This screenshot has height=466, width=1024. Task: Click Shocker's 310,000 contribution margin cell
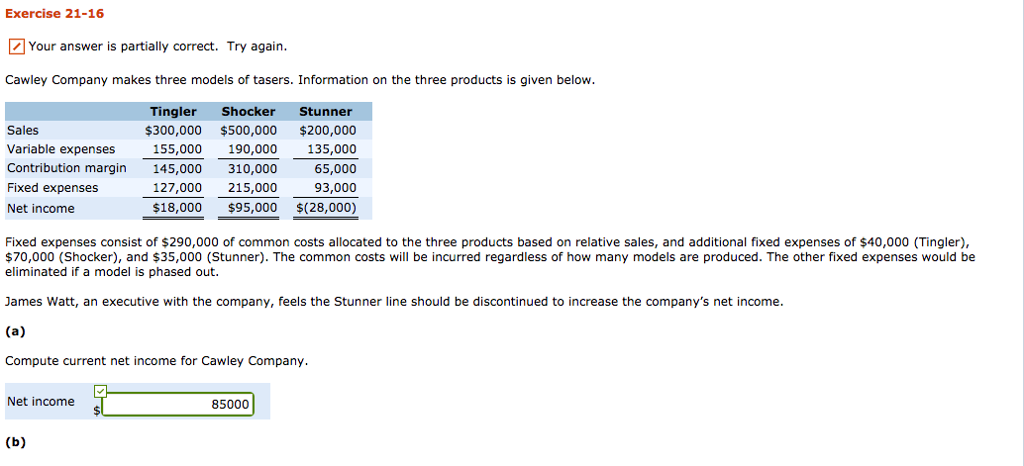point(252,168)
